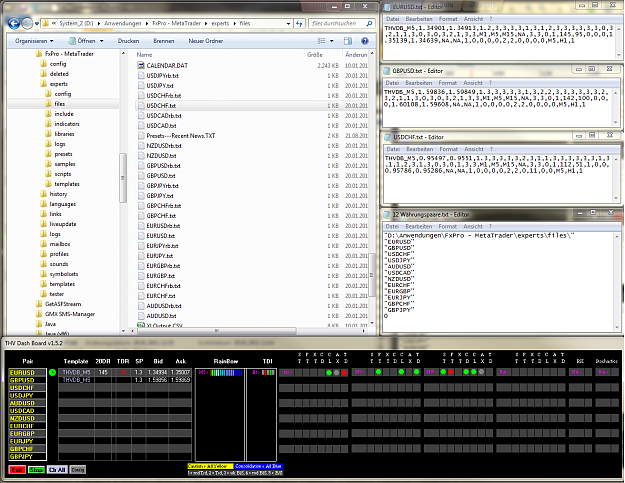Open the Organisieren dropdown menu
Image resolution: width=625 pixels, height=483 pixels.
click(34, 41)
